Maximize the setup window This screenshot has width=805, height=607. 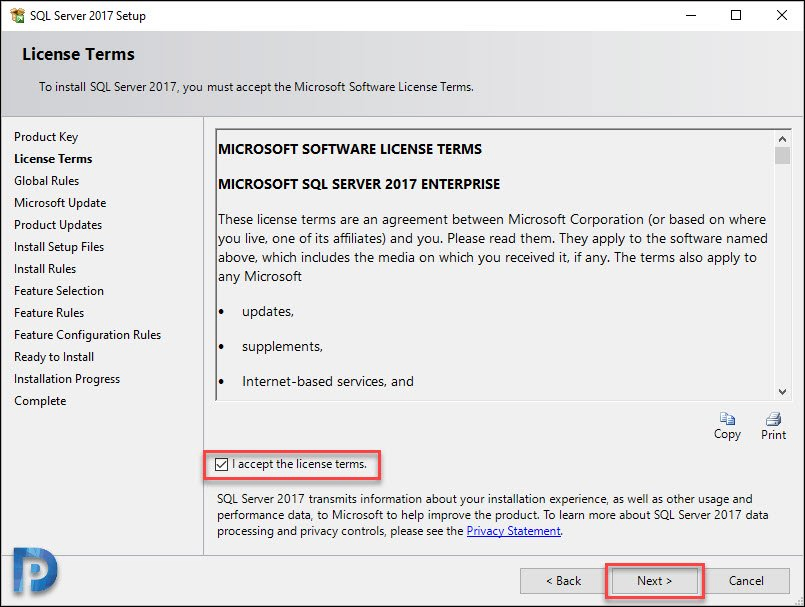736,15
